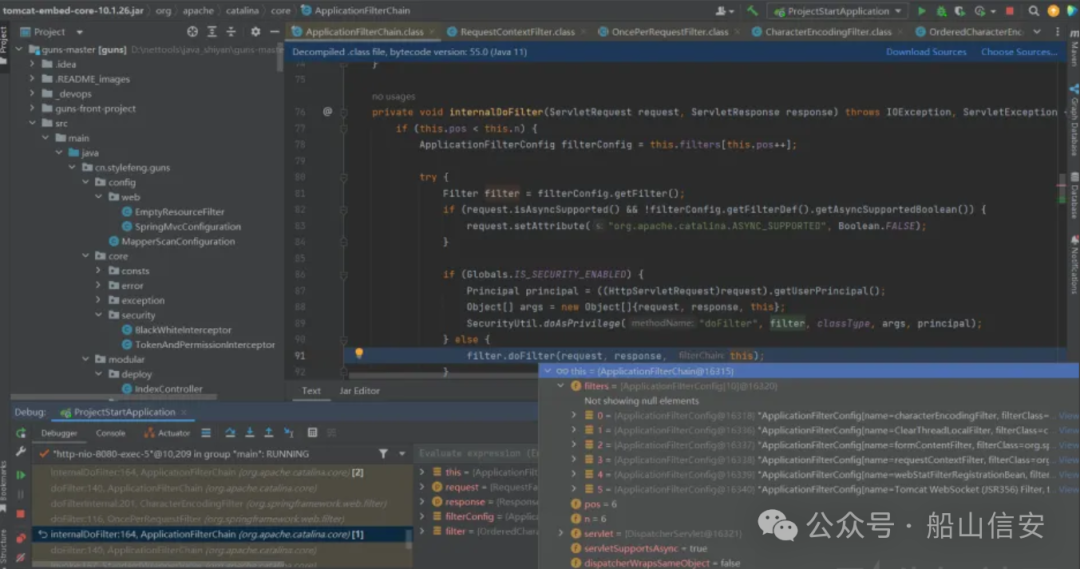Click the core breadcrumb in navigation bar
Viewport: 1080px width, 569px height.
click(280, 10)
